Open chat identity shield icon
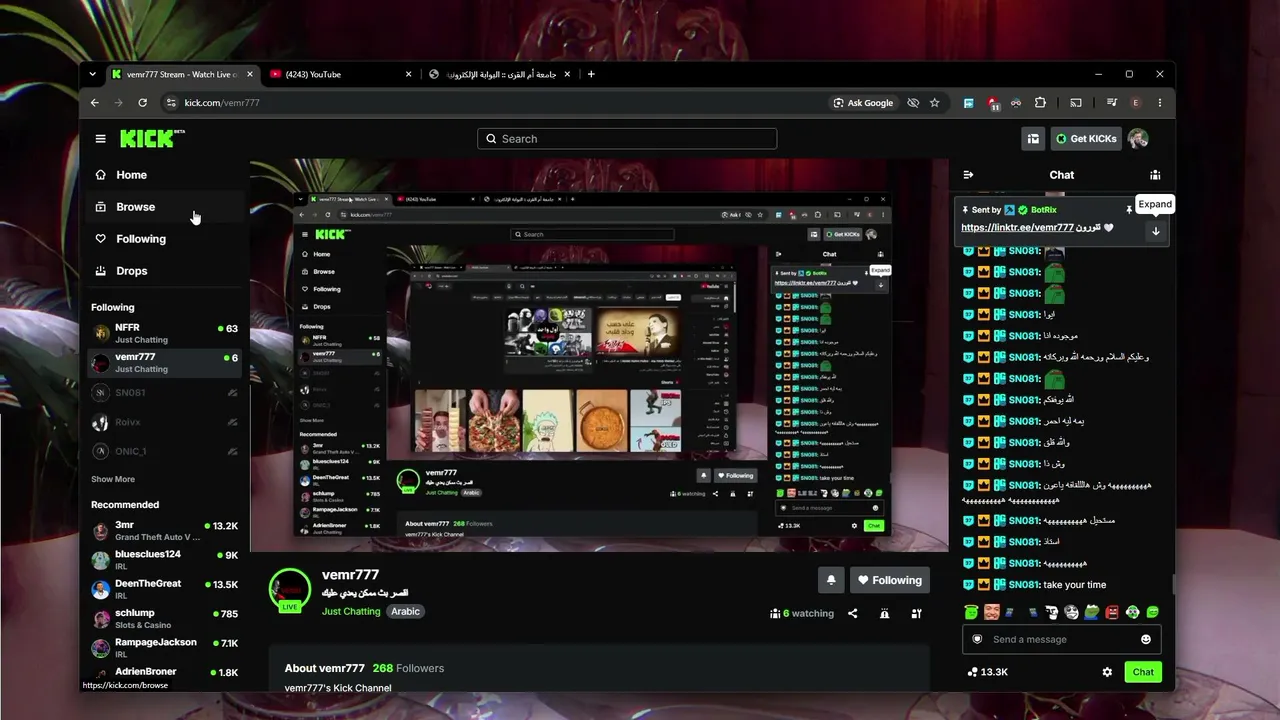1280x720 pixels. pos(976,639)
